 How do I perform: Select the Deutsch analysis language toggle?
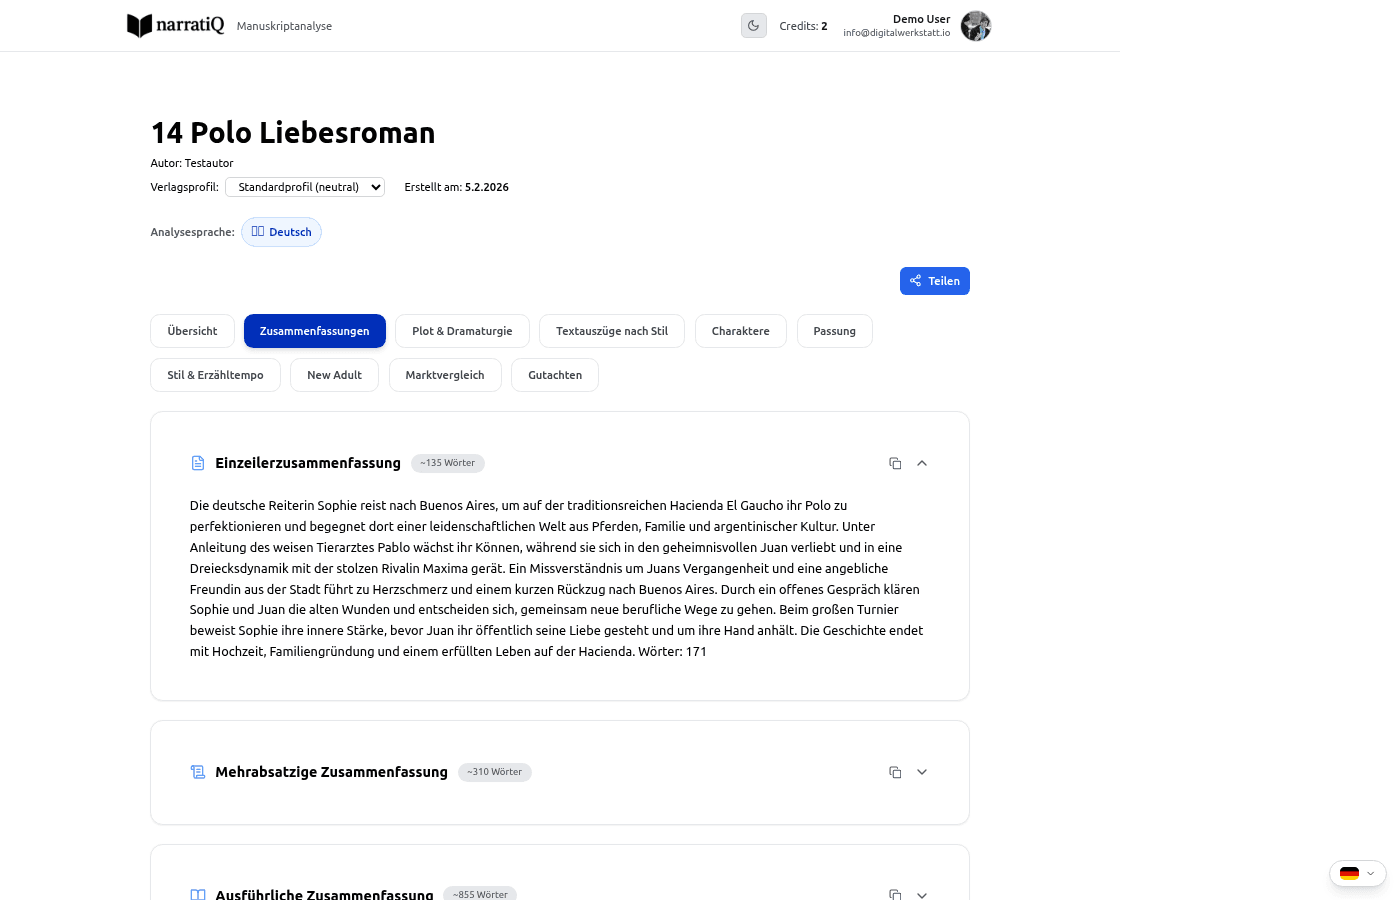[x=281, y=231]
